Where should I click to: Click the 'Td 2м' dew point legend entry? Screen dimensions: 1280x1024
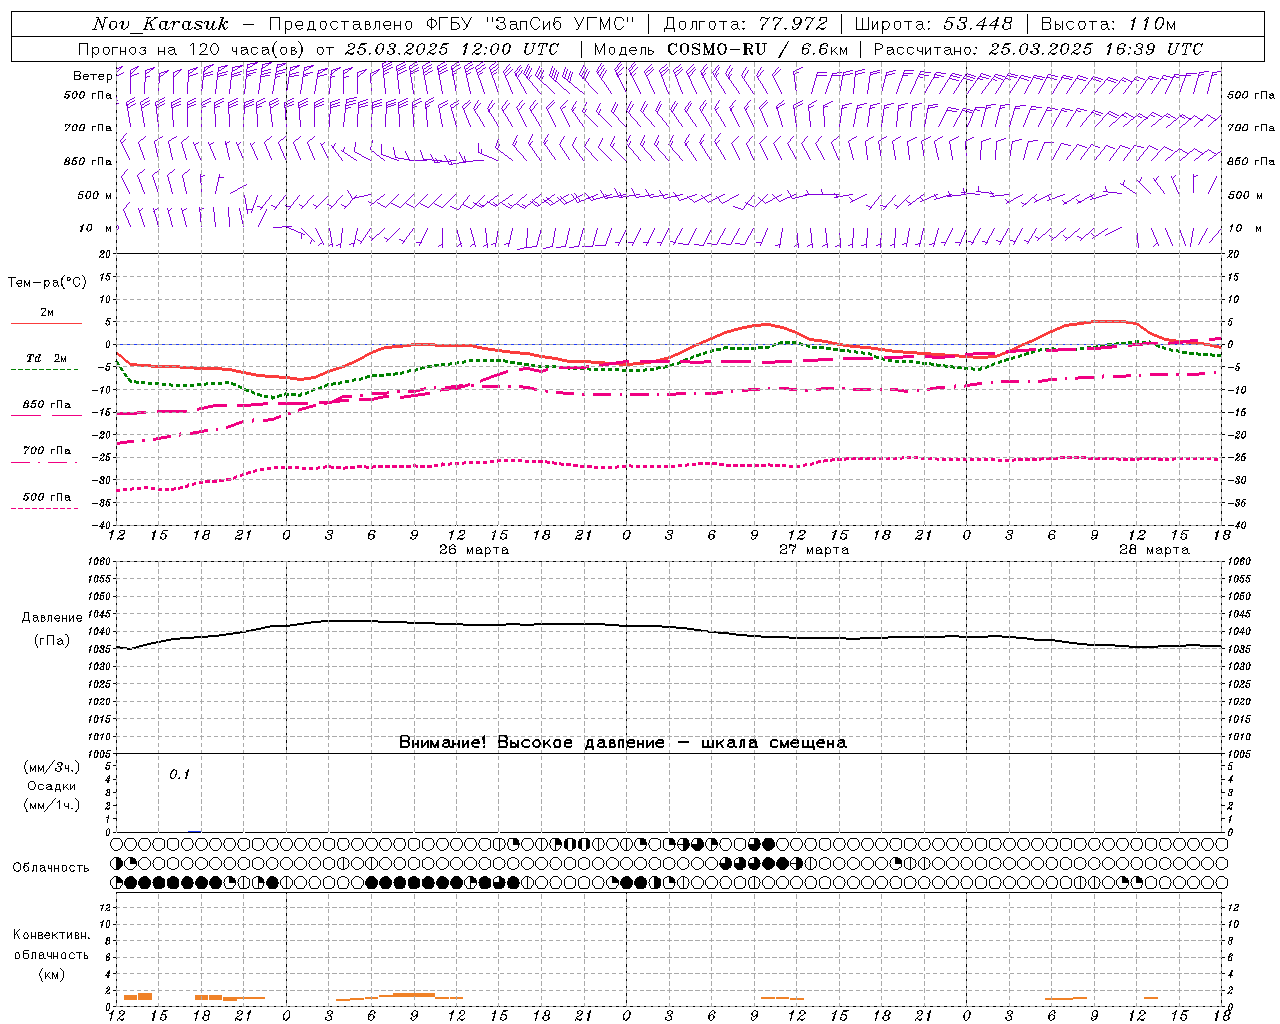(46, 358)
